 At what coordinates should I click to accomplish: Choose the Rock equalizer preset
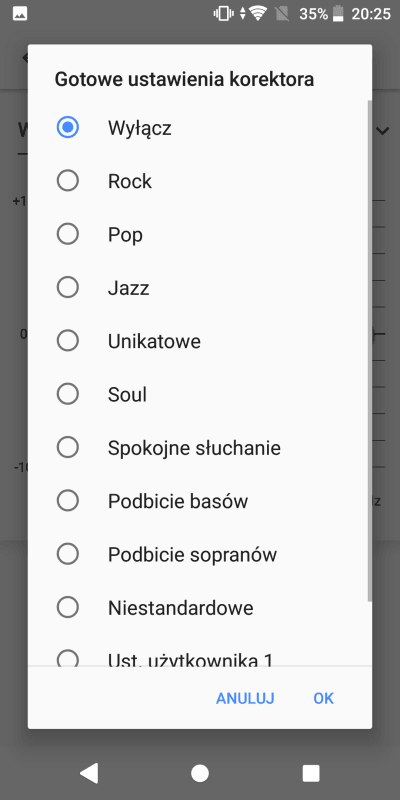click(x=67, y=181)
